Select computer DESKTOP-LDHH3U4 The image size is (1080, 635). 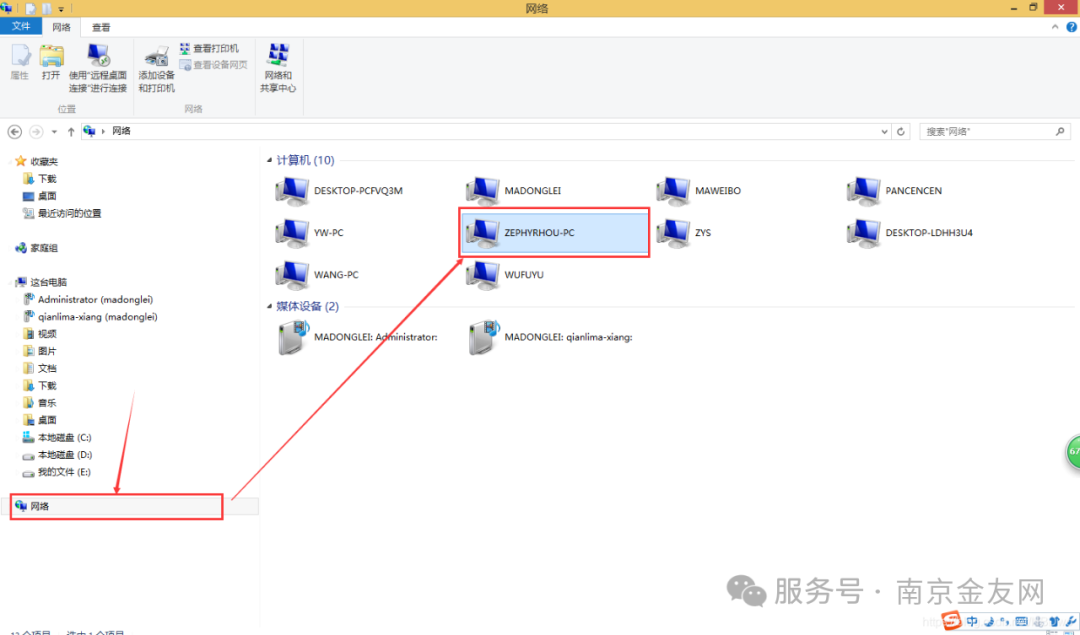pos(909,233)
